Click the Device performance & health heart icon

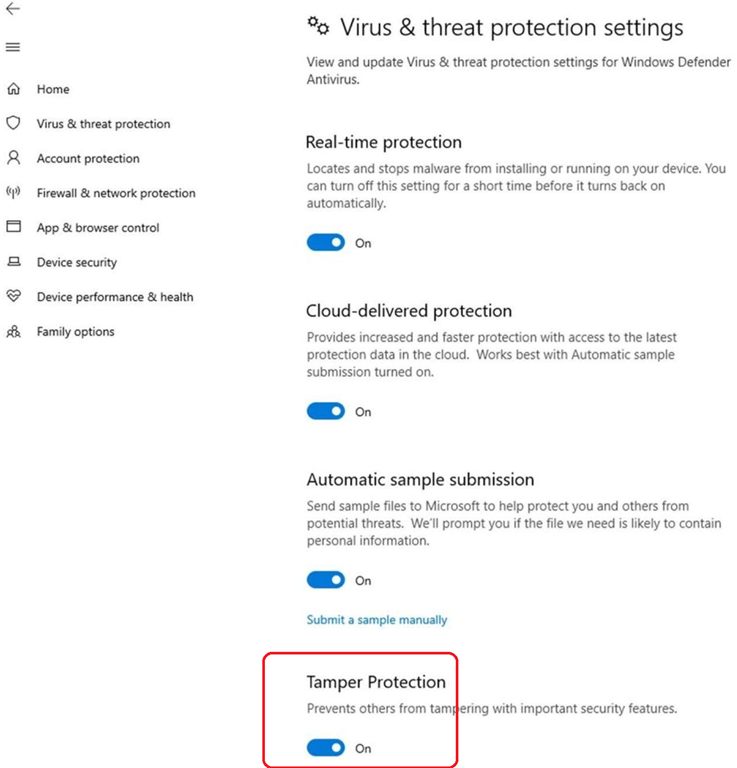(13, 297)
